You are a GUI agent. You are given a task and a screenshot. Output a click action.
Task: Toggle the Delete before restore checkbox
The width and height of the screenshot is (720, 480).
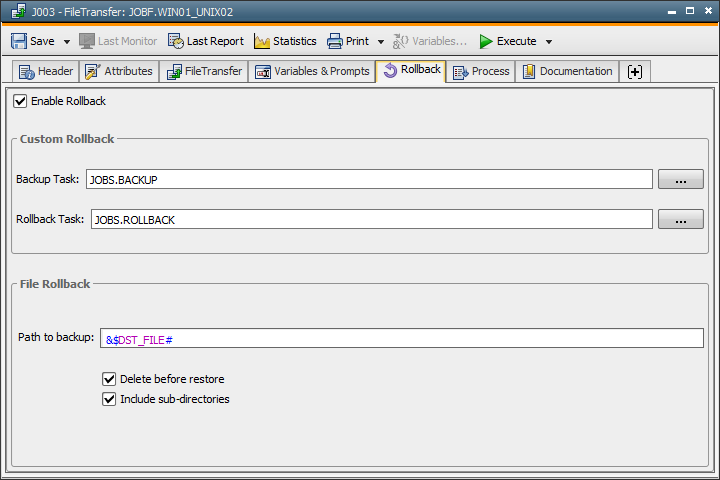tap(109, 379)
